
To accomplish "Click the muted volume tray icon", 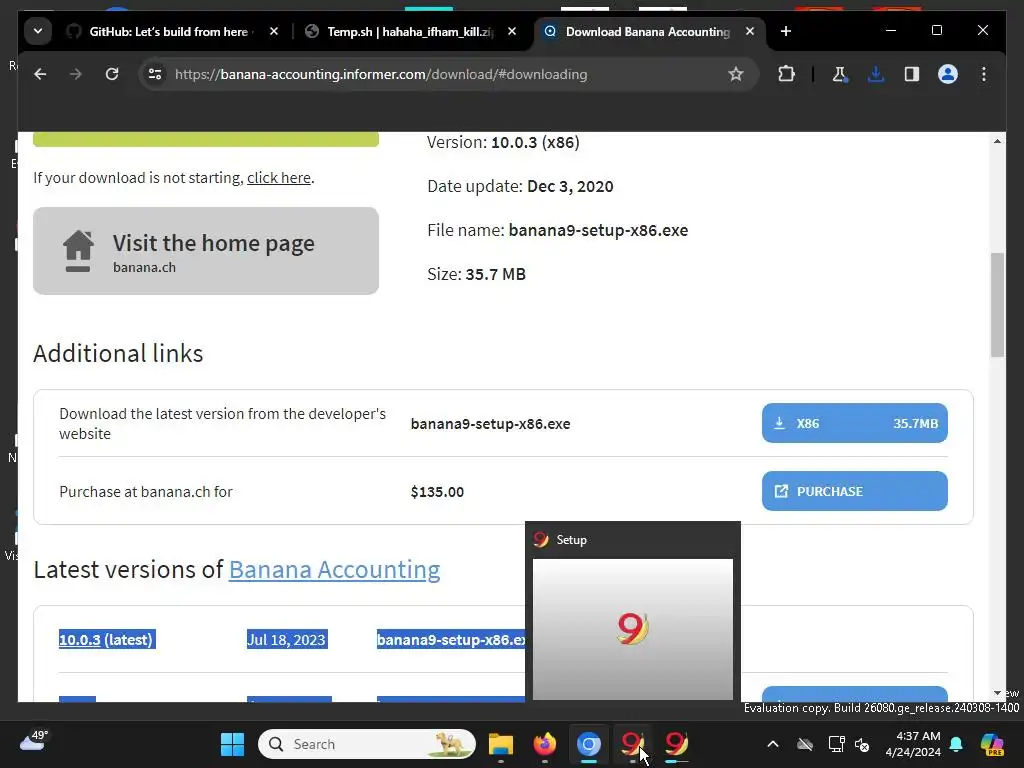I will [862, 744].
